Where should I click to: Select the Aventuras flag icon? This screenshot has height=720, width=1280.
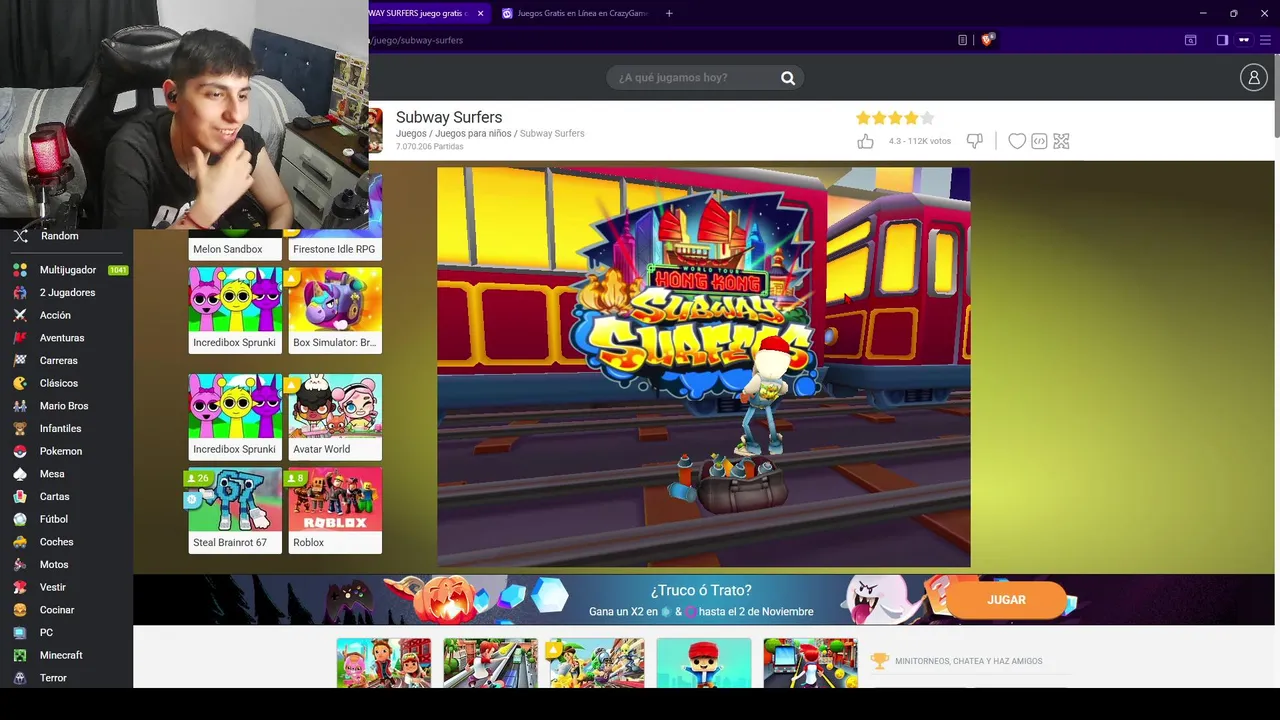[20, 338]
